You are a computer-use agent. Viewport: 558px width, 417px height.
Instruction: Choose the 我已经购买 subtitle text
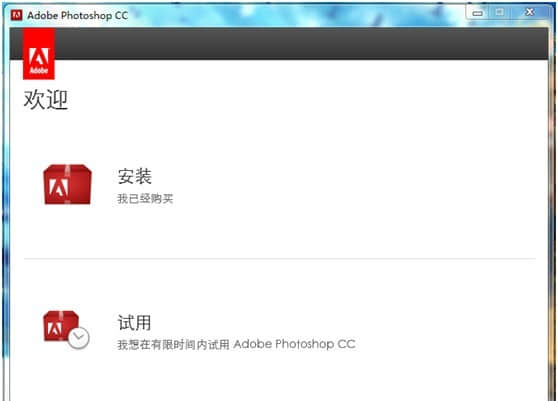[145, 199]
